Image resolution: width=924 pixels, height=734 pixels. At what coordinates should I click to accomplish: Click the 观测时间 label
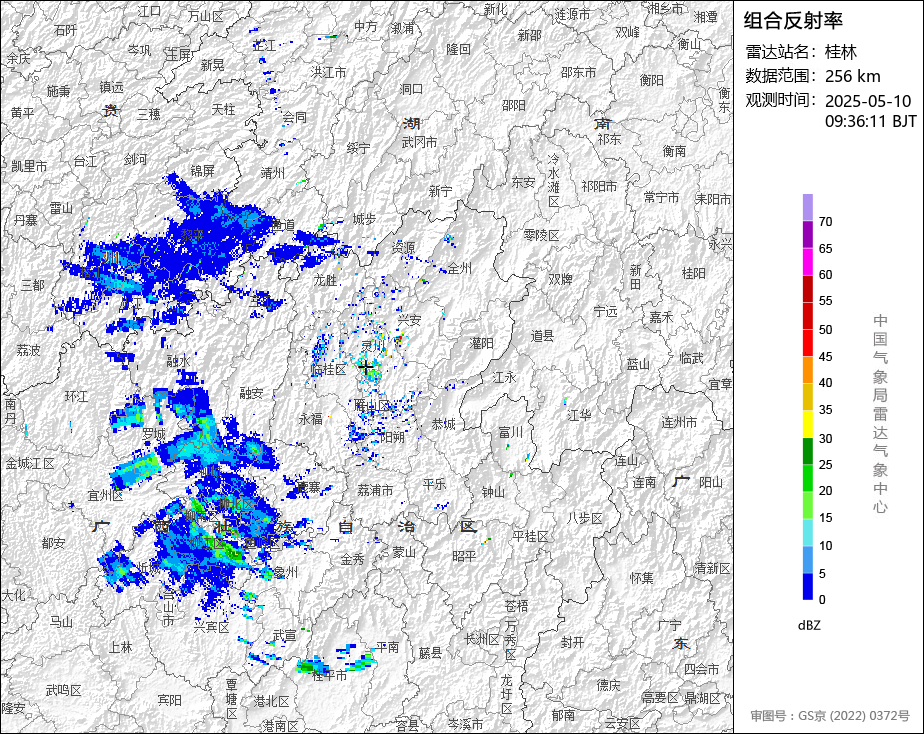coord(781,100)
